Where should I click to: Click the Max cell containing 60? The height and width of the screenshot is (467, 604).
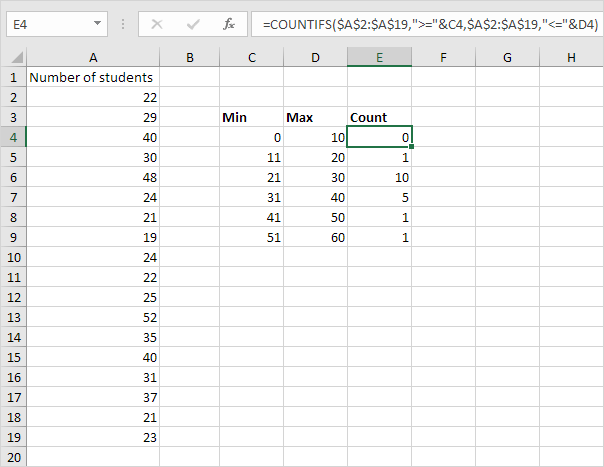pyautogui.click(x=315, y=237)
